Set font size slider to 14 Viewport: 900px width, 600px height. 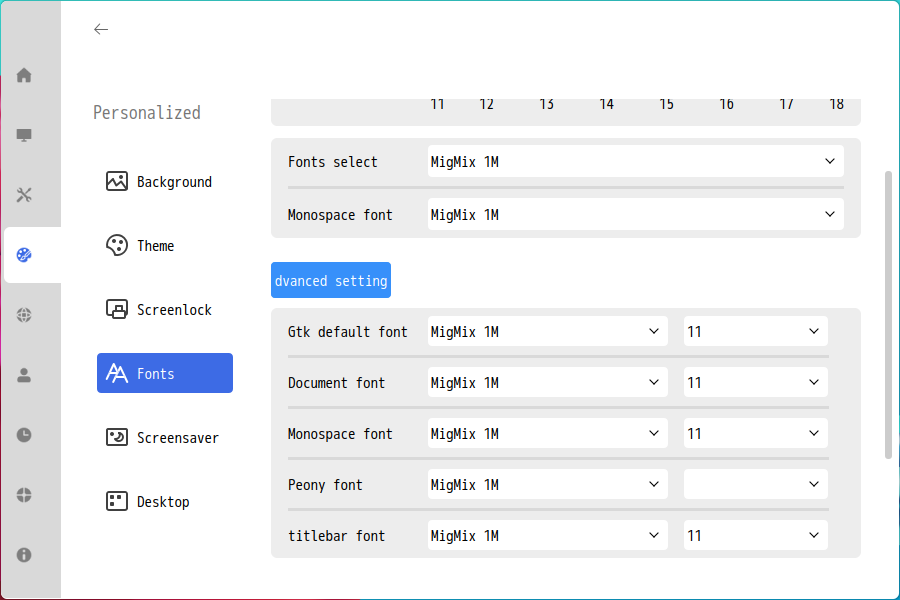point(606,104)
